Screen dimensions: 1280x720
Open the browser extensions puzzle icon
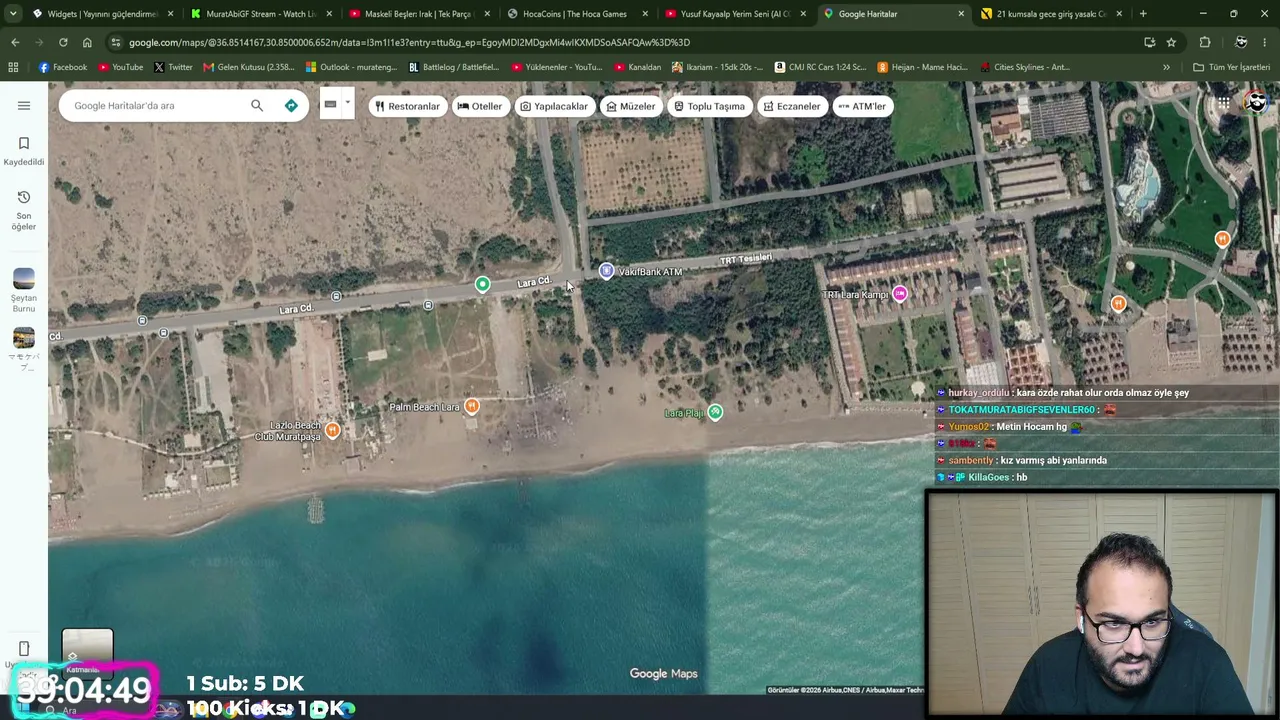(x=1205, y=42)
